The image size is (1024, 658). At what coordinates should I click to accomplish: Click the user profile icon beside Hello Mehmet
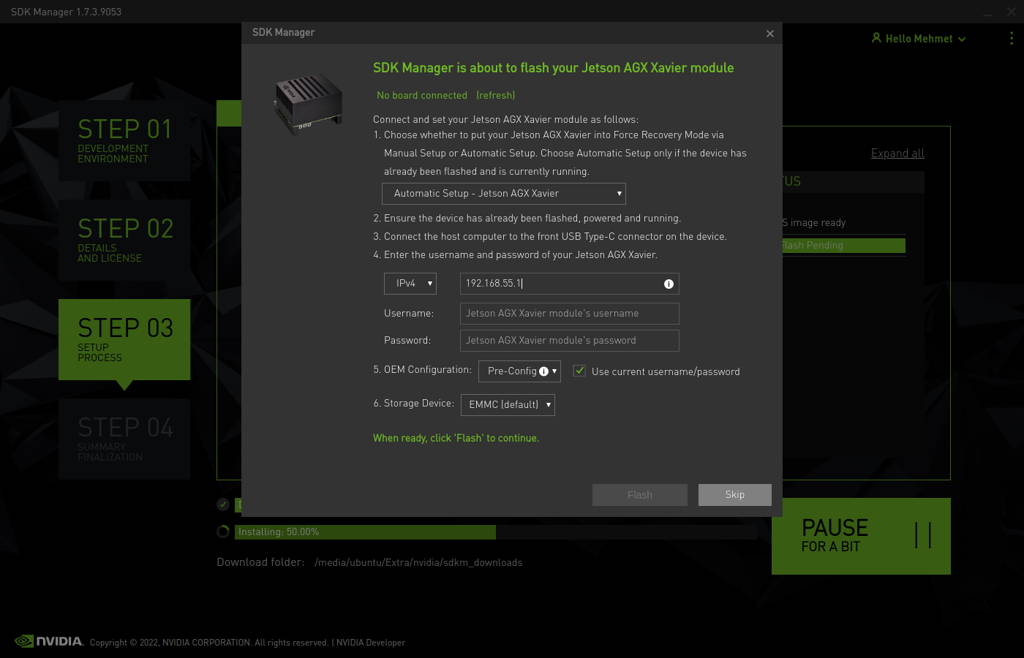pyautogui.click(x=876, y=38)
